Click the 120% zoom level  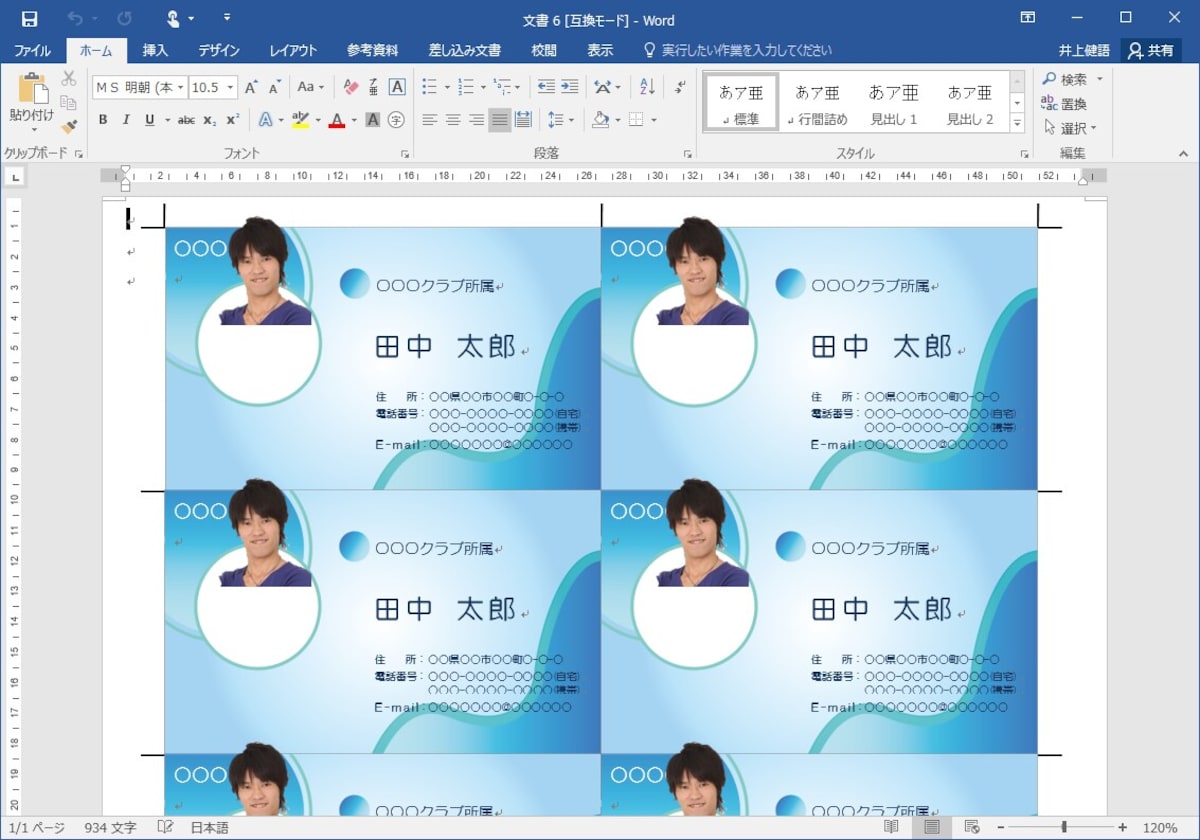click(1160, 828)
